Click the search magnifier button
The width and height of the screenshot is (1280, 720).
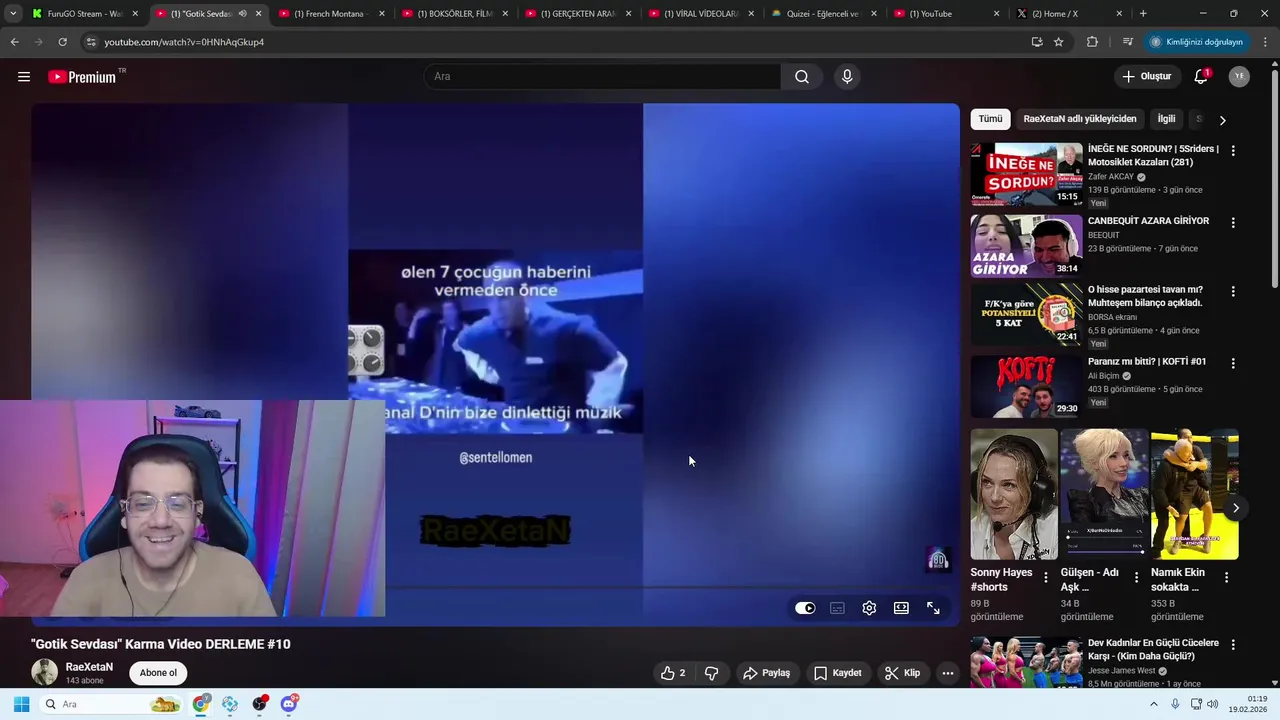802,77
